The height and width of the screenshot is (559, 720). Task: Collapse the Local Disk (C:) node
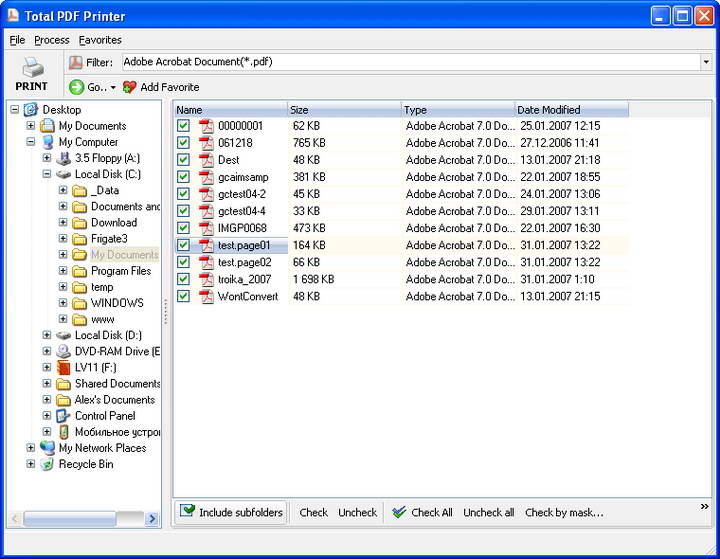point(47,175)
